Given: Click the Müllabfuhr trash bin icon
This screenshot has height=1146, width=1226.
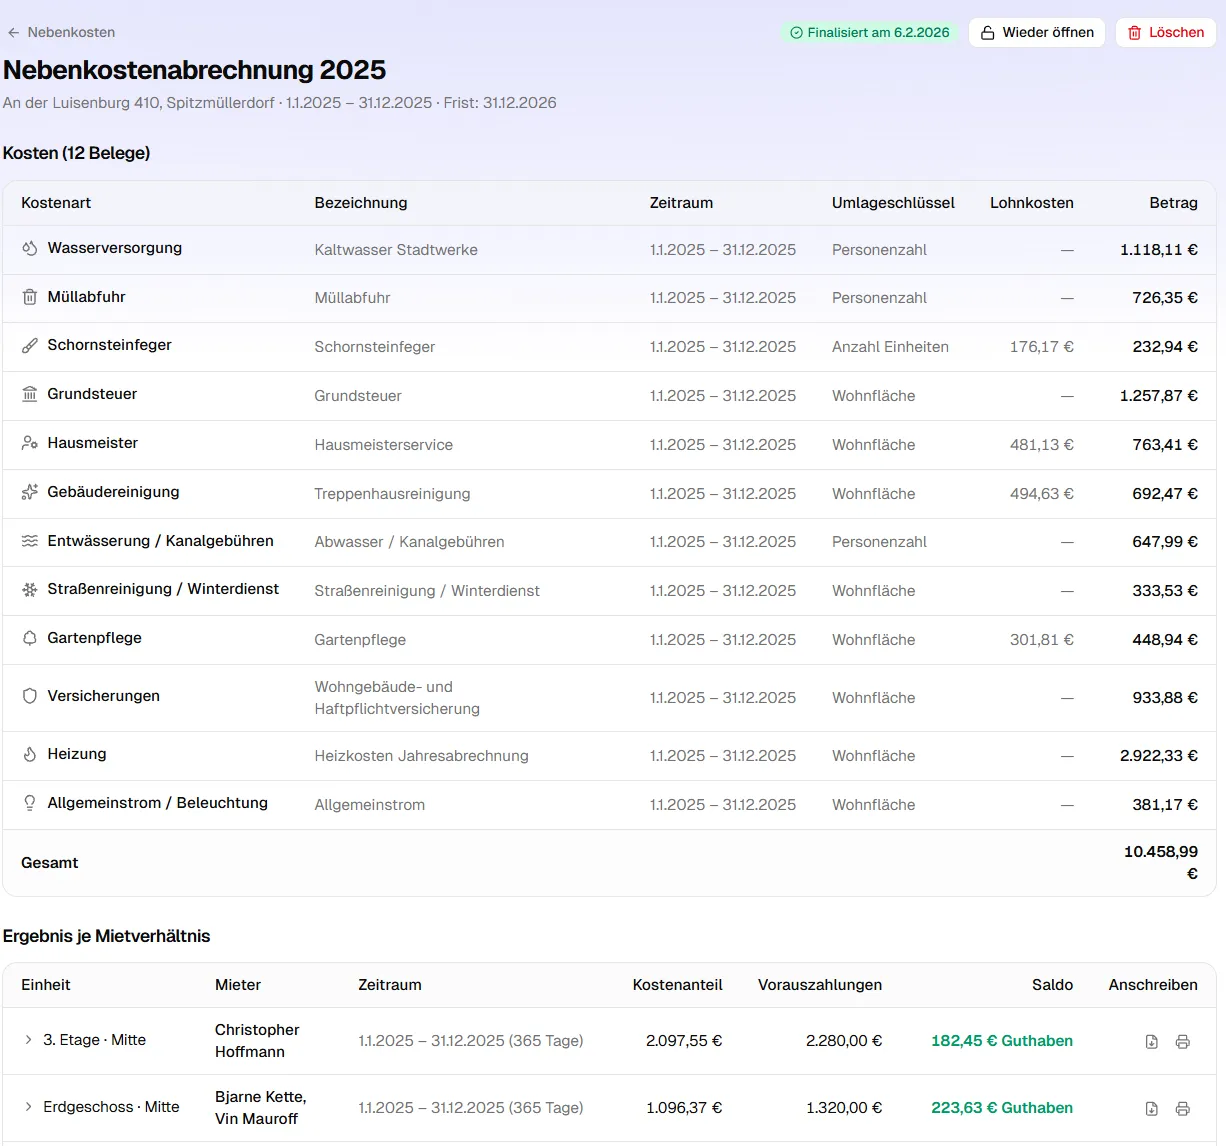Looking at the screenshot, I should (30, 297).
